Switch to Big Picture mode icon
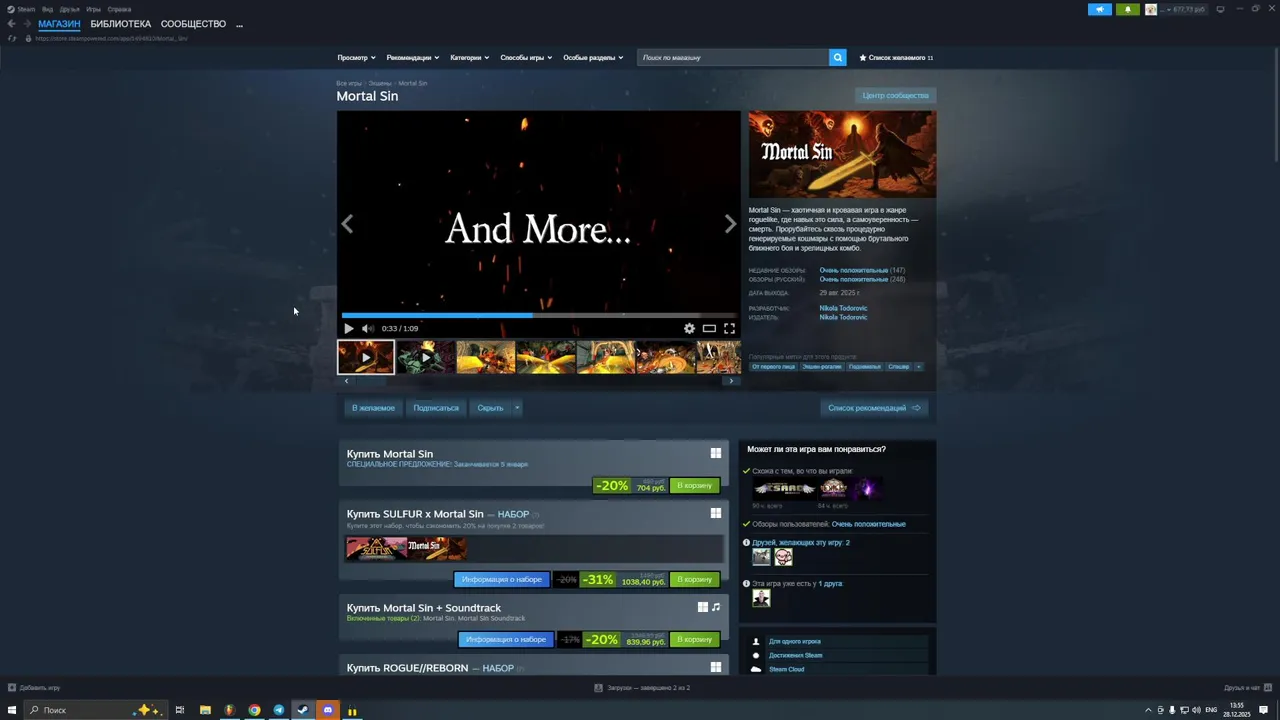The image size is (1280, 720). pos(1220,9)
